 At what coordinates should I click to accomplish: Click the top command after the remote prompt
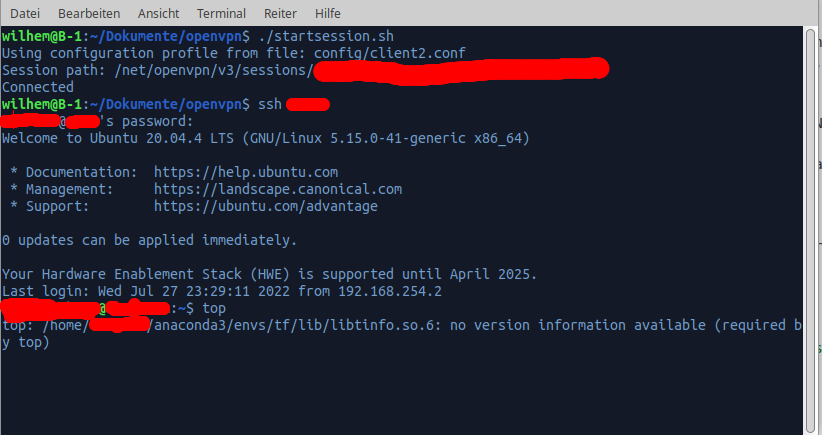(x=214, y=308)
